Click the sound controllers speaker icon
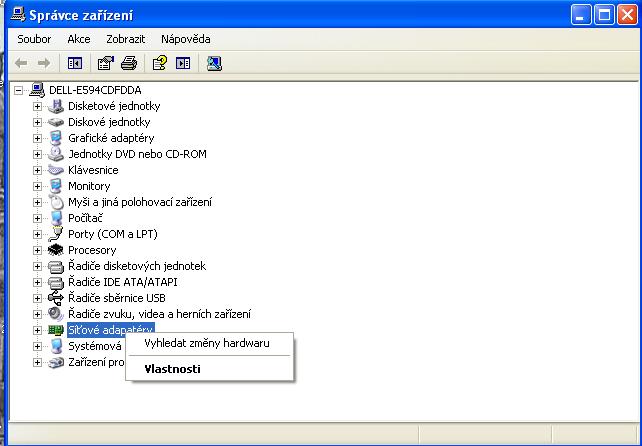The width and height of the screenshot is (642, 446). (56, 314)
